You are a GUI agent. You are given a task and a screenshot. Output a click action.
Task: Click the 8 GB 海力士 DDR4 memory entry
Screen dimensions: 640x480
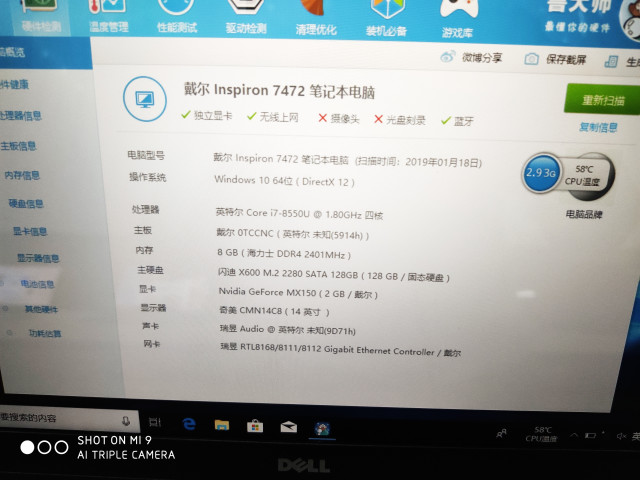[x=284, y=254]
